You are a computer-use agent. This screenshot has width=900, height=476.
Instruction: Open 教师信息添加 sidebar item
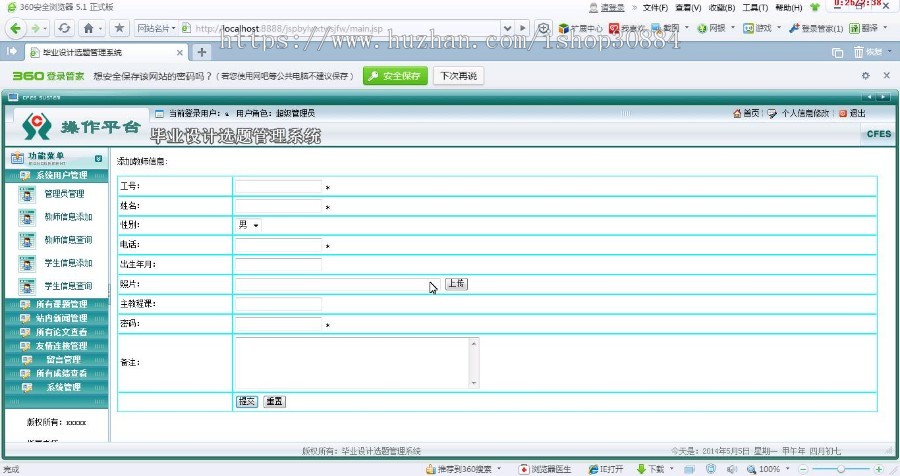click(68, 217)
